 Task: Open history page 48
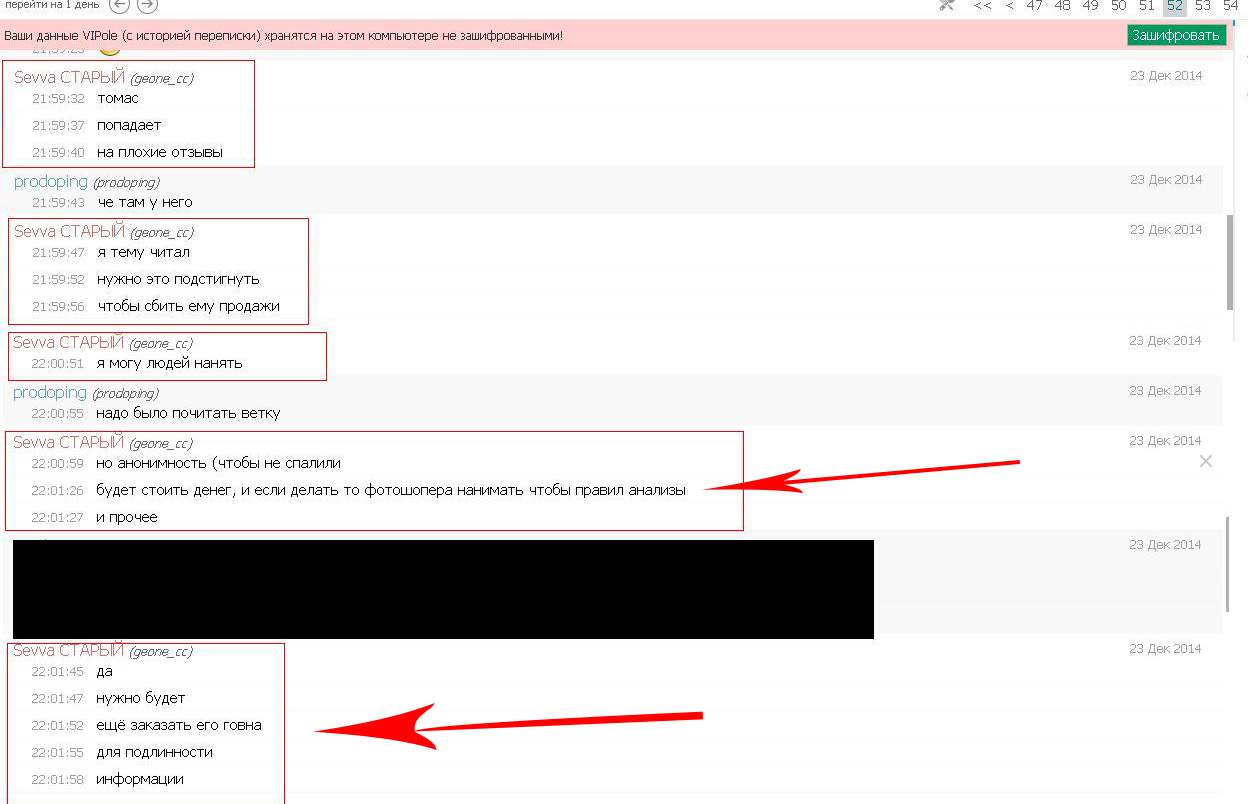1062,6
